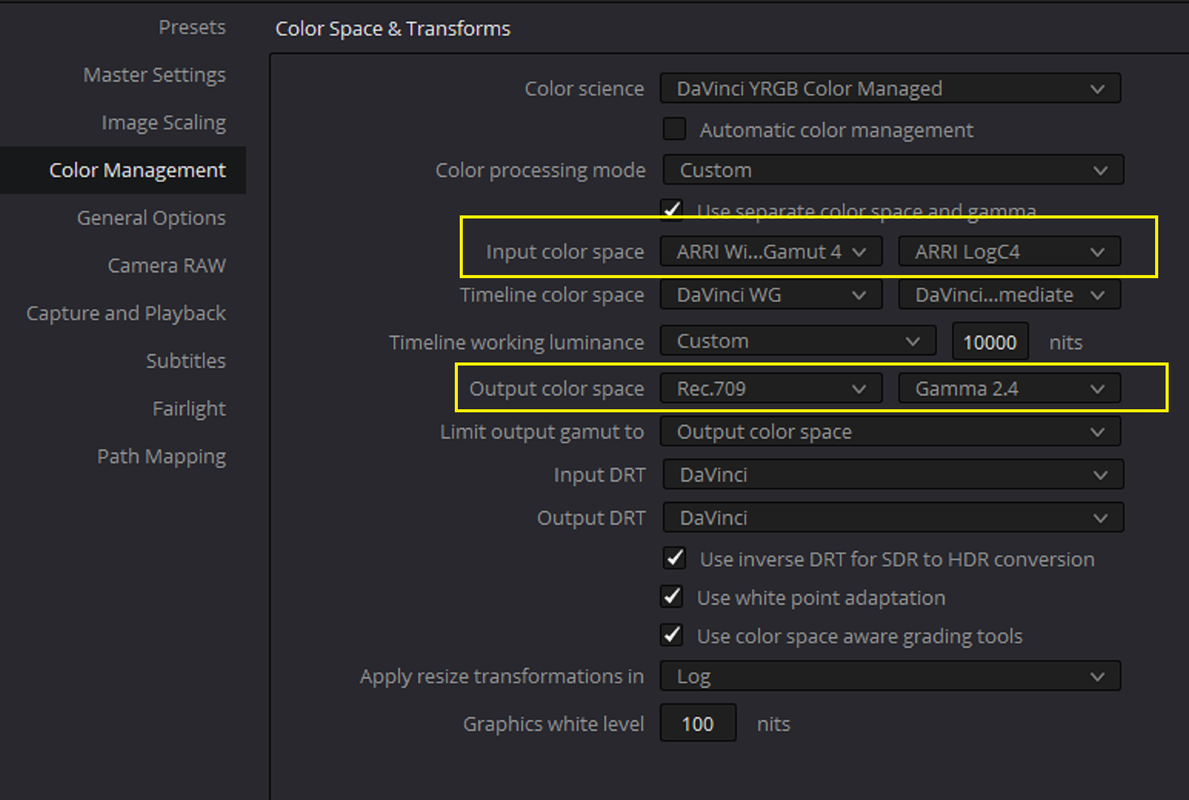Image resolution: width=1189 pixels, height=800 pixels.
Task: Toggle Use inverse DRT for SDR to HDR
Action: (x=674, y=558)
